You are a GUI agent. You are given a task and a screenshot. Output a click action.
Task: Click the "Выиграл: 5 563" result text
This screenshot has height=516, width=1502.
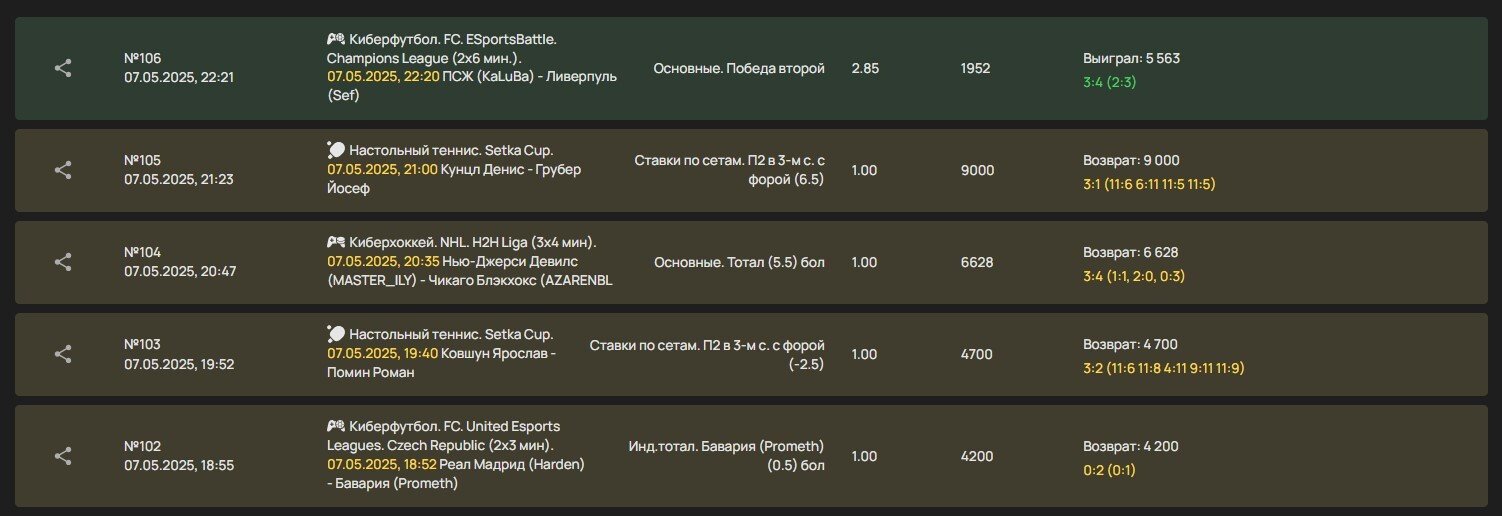tap(1131, 58)
